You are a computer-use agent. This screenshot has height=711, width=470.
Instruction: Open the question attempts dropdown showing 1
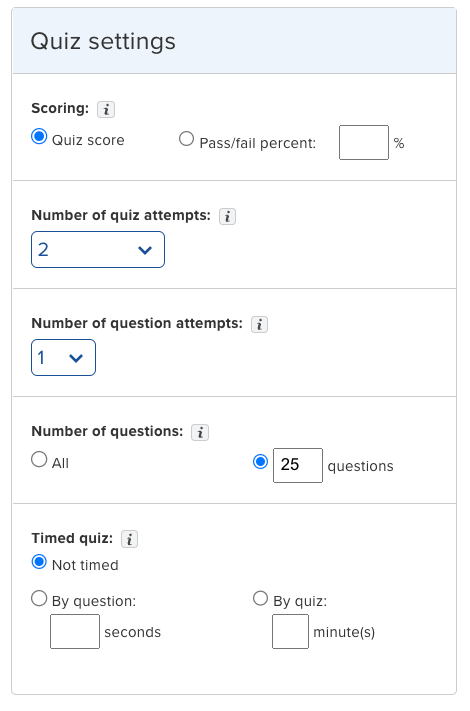[63, 357]
